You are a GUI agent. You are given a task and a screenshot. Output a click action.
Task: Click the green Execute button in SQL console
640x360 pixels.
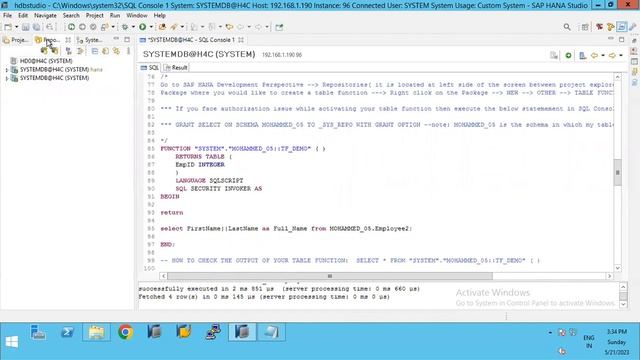[568, 55]
